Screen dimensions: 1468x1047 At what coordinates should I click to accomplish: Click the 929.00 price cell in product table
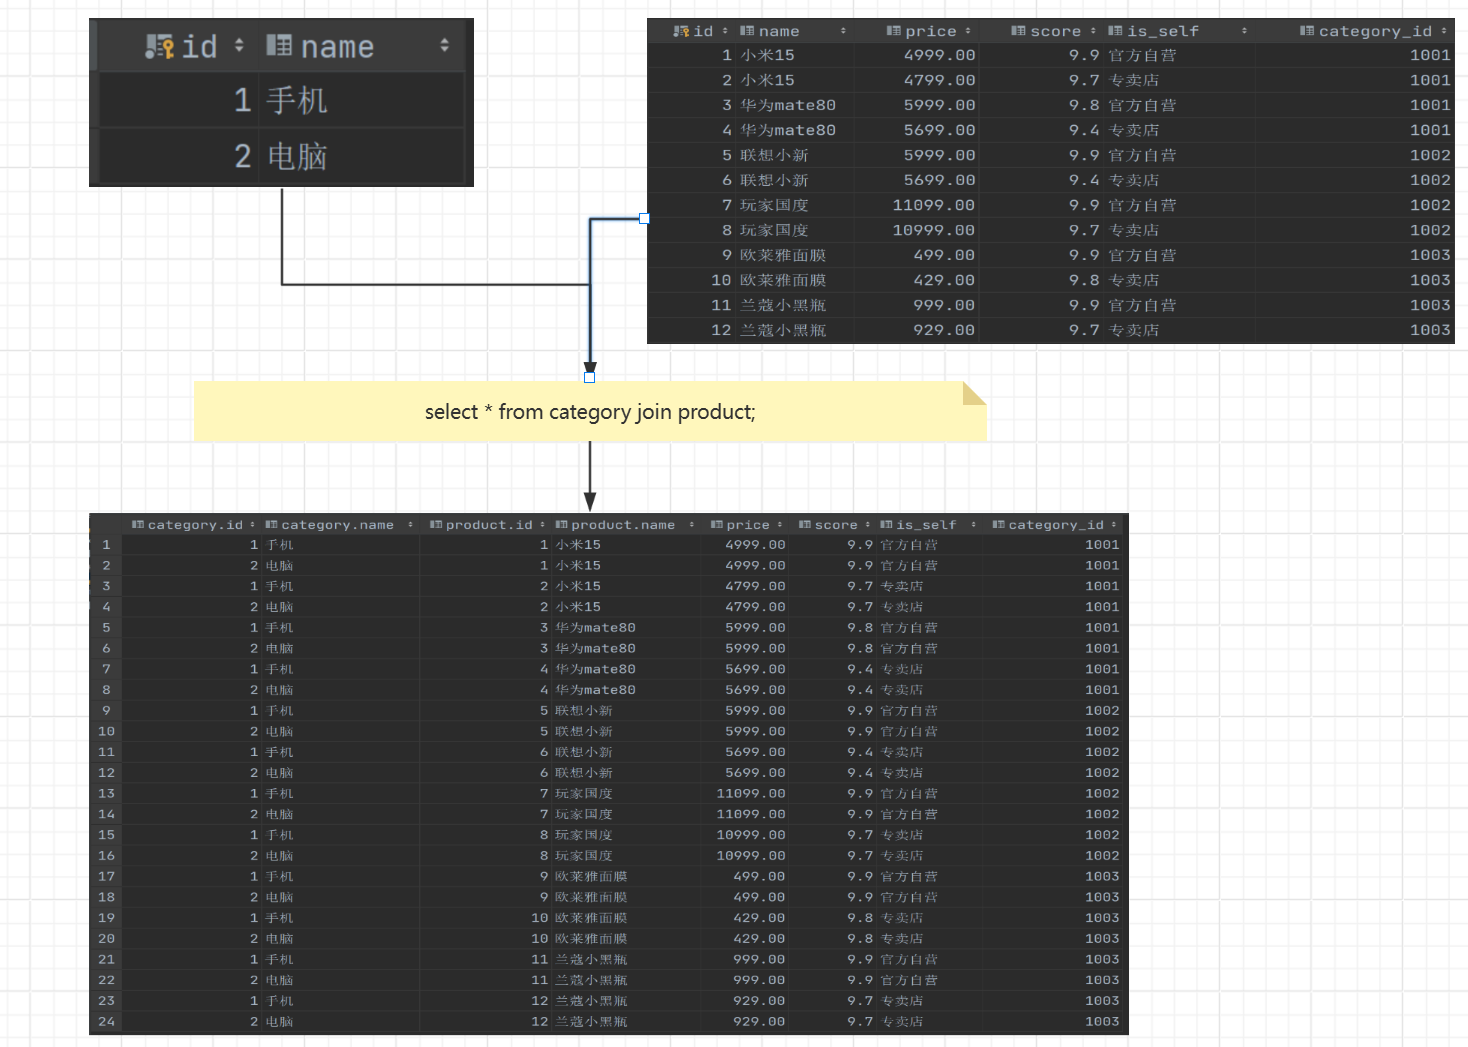click(917, 330)
